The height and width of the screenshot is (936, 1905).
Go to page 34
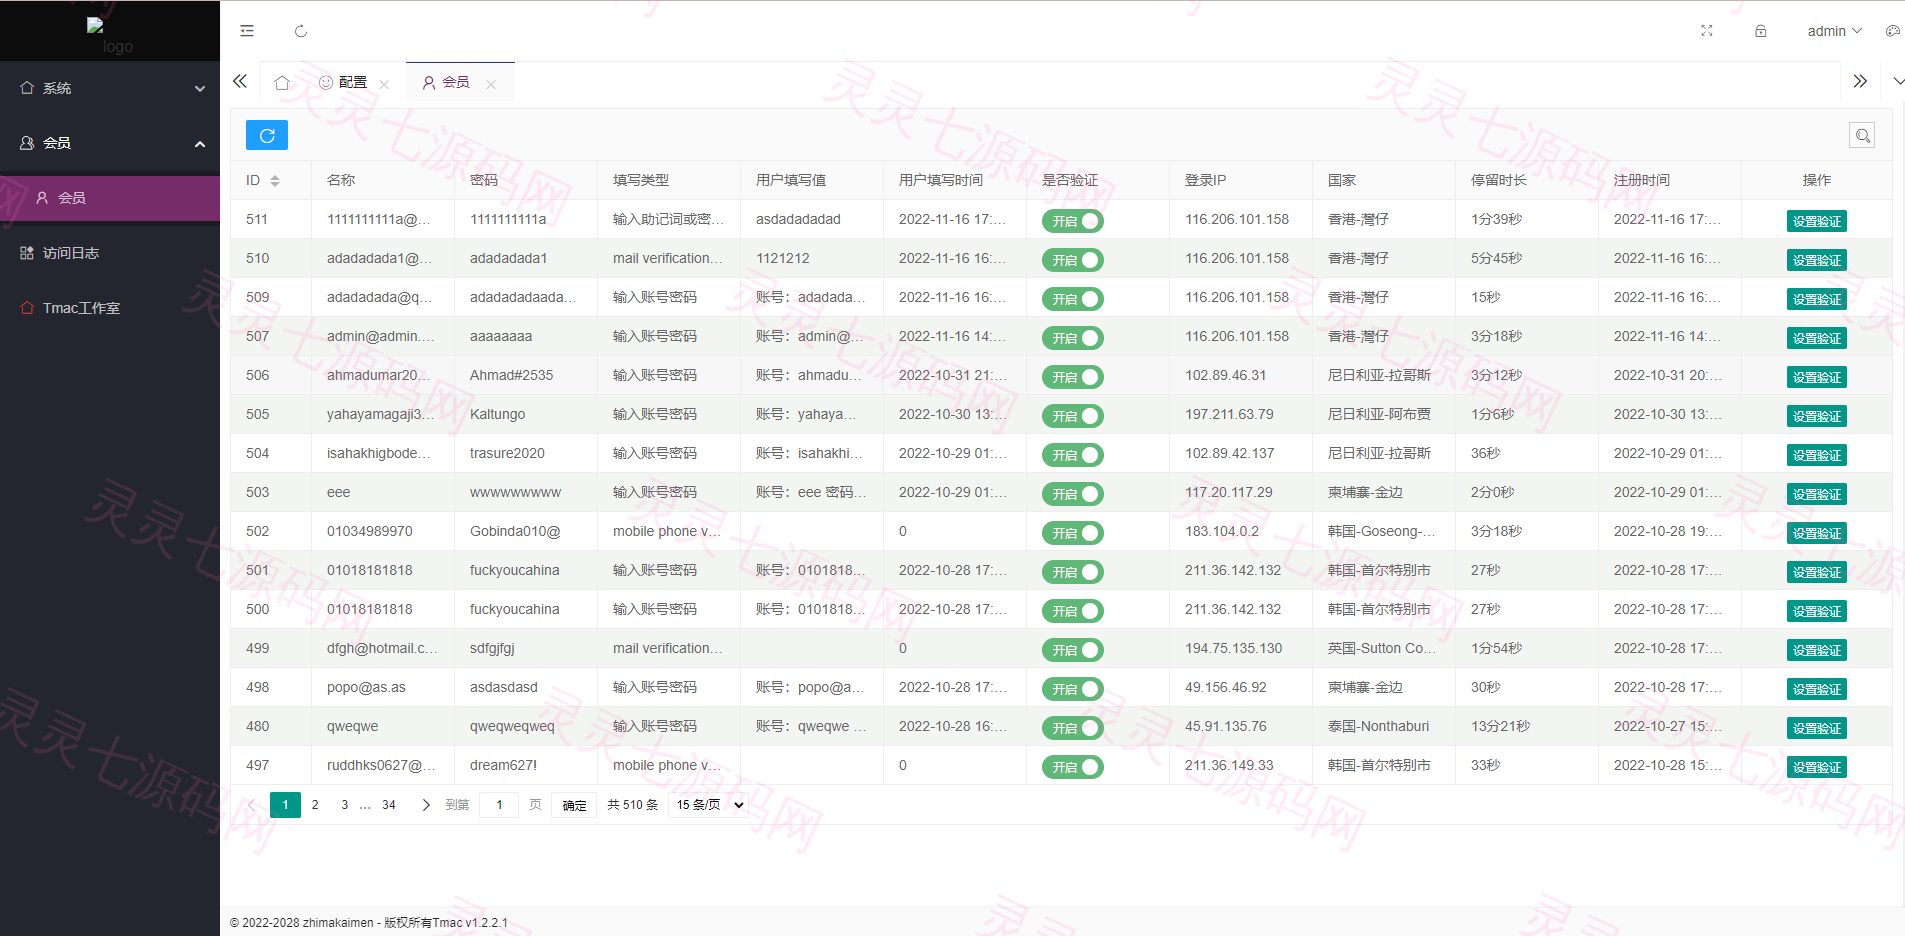click(x=389, y=805)
